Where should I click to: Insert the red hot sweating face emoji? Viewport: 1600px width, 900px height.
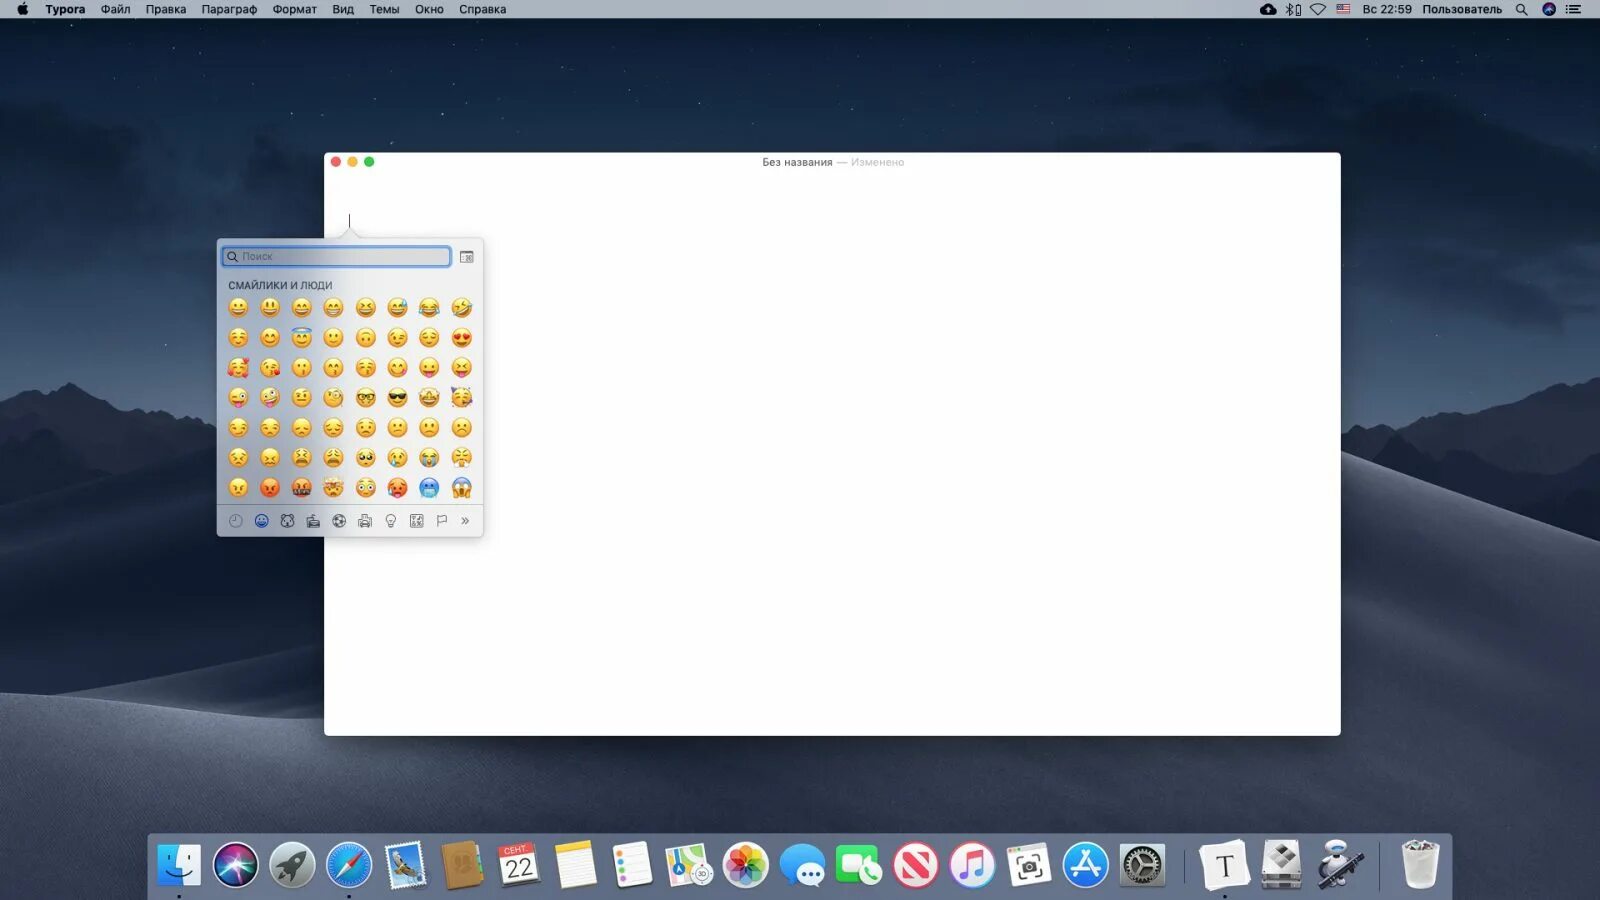point(397,488)
